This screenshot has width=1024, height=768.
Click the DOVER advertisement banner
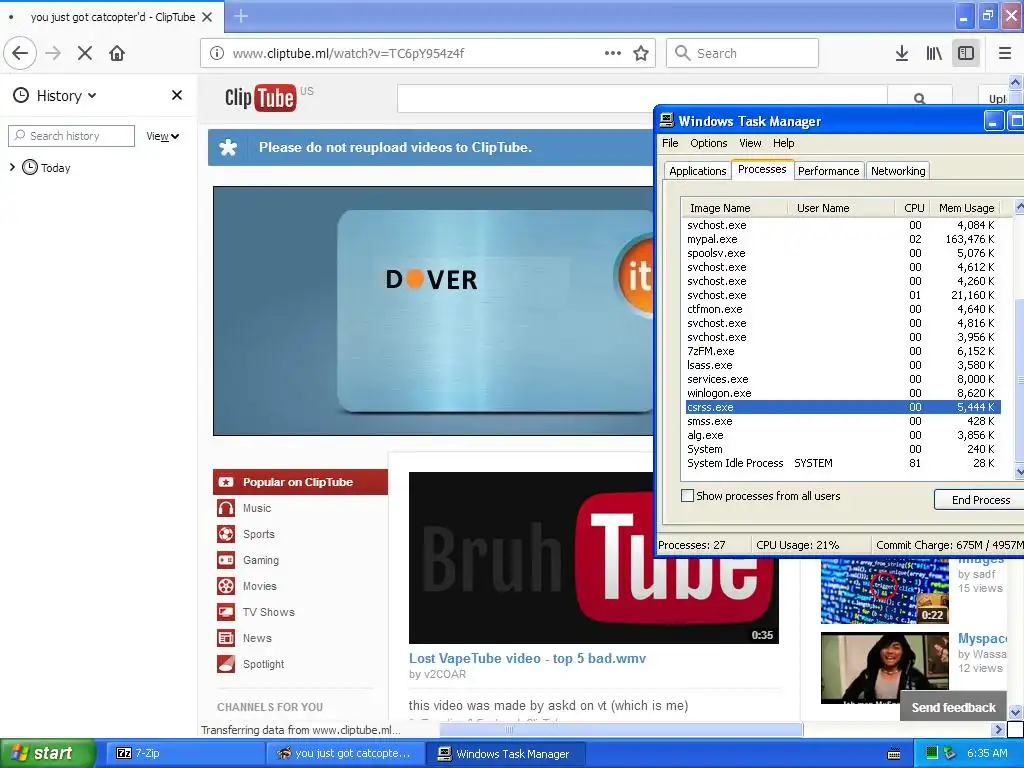coord(434,311)
